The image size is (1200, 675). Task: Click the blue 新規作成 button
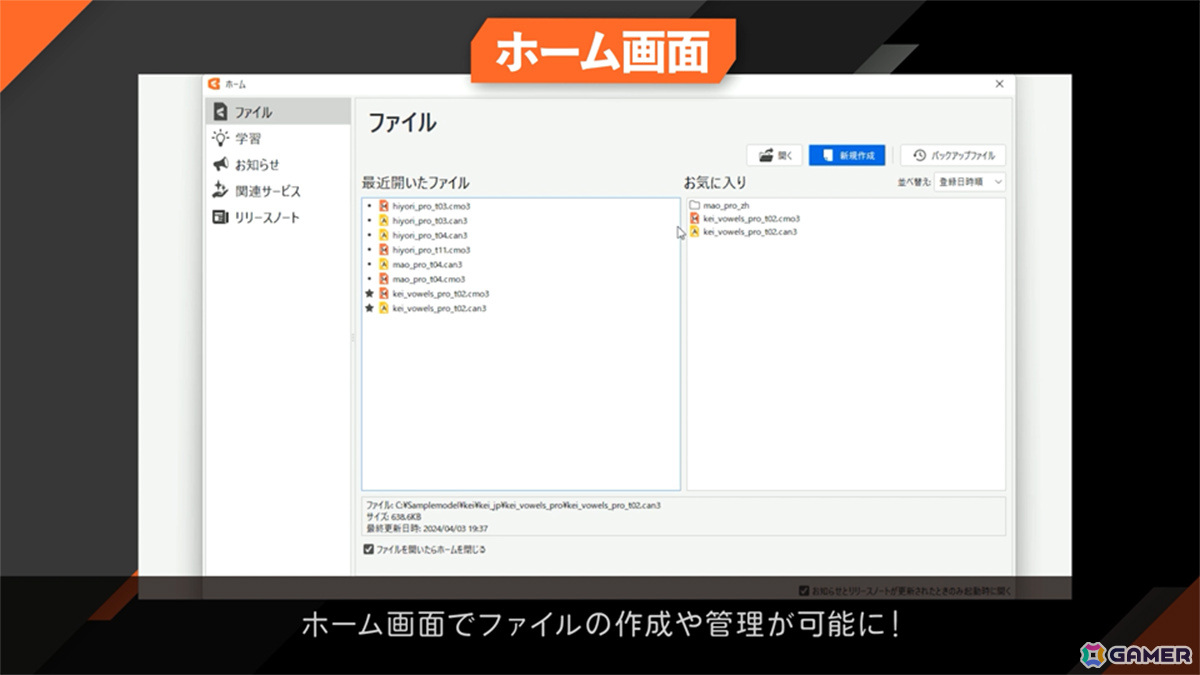[847, 155]
